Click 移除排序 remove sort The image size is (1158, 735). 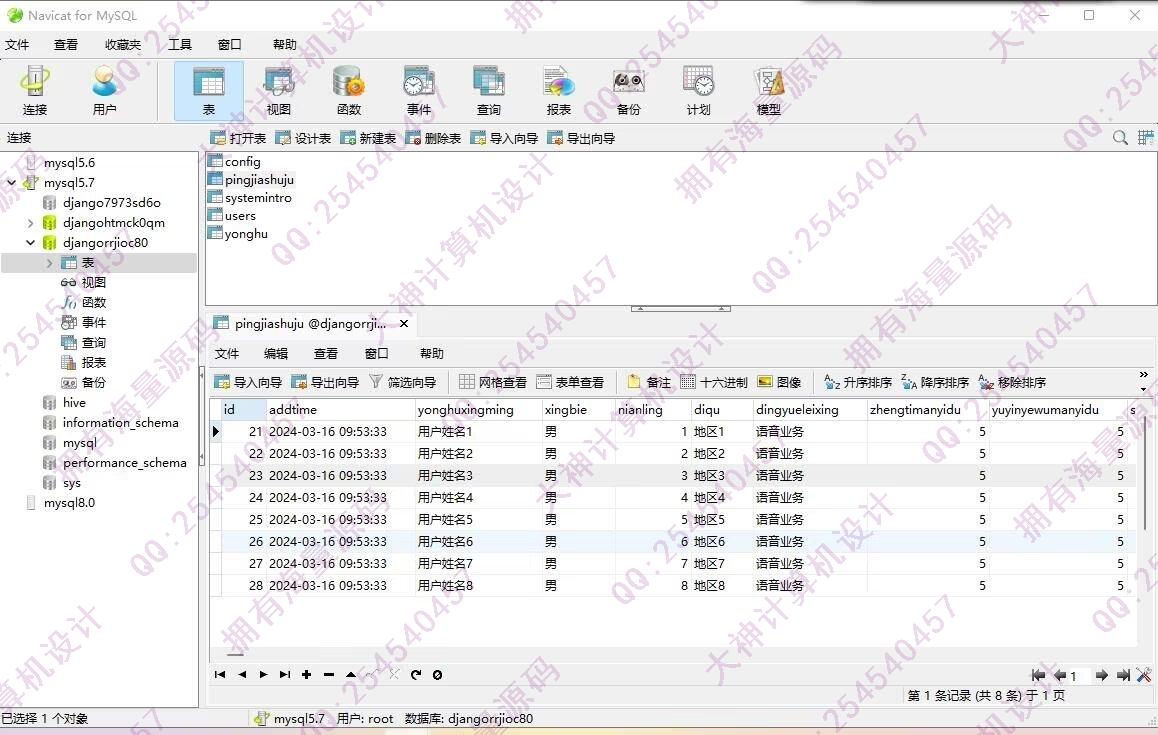(x=1012, y=382)
